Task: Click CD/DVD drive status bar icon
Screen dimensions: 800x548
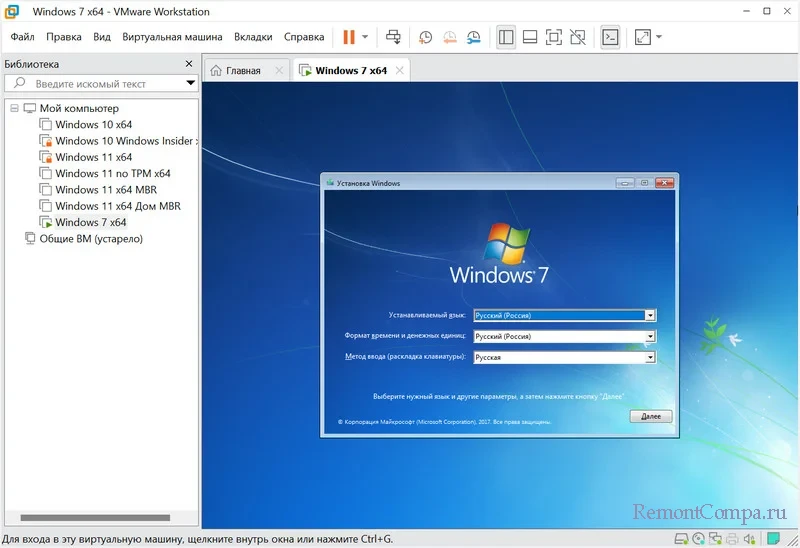Action: tap(698, 538)
